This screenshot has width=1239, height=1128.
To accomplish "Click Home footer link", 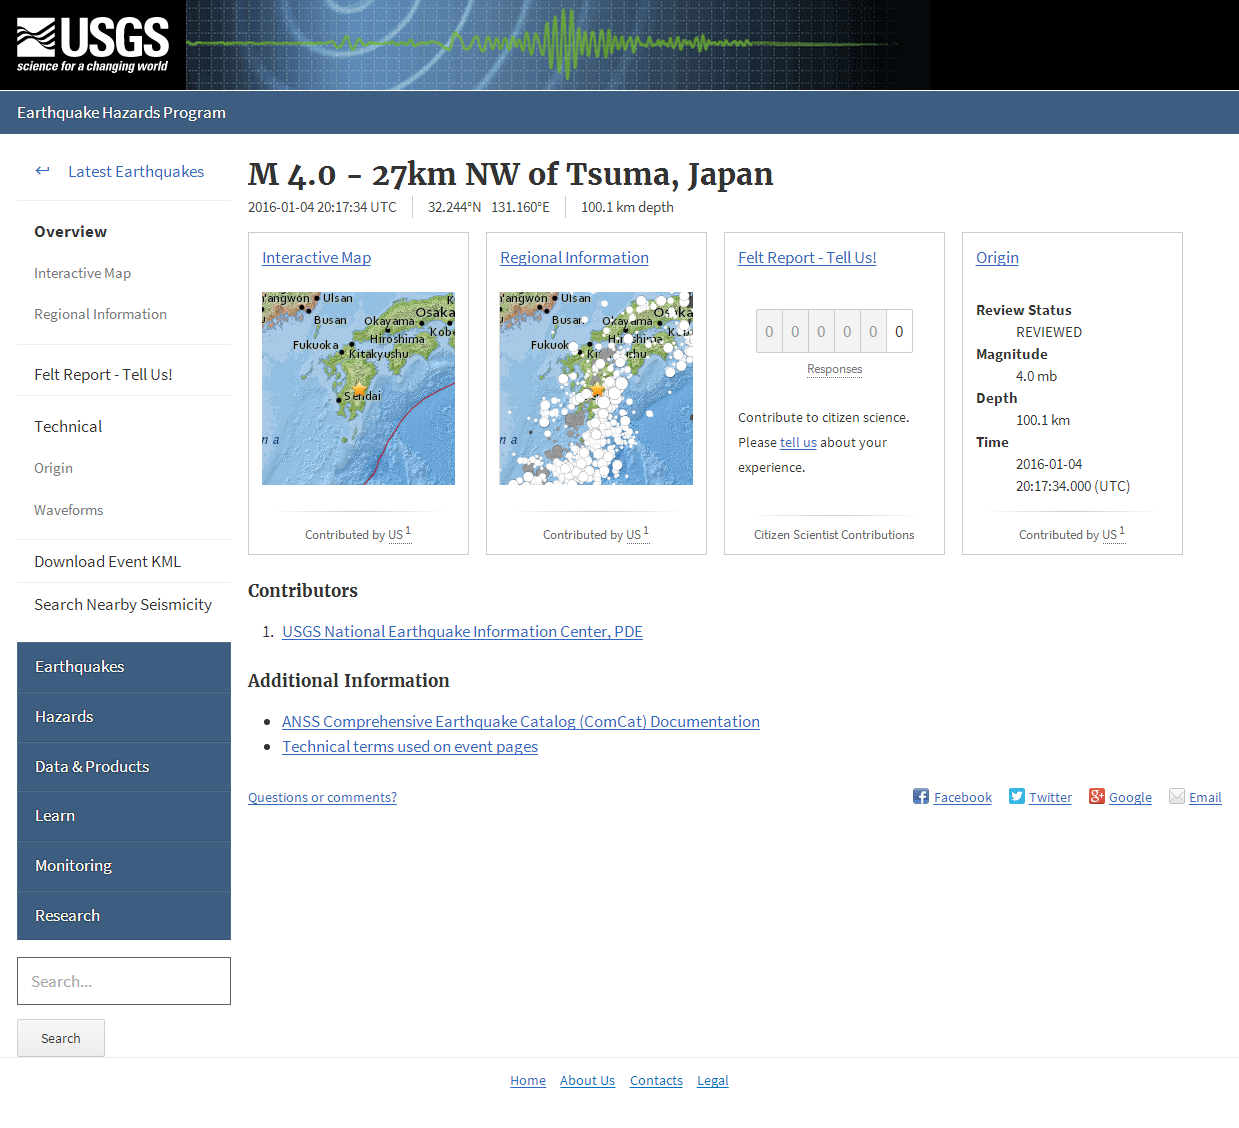I will tap(528, 1081).
